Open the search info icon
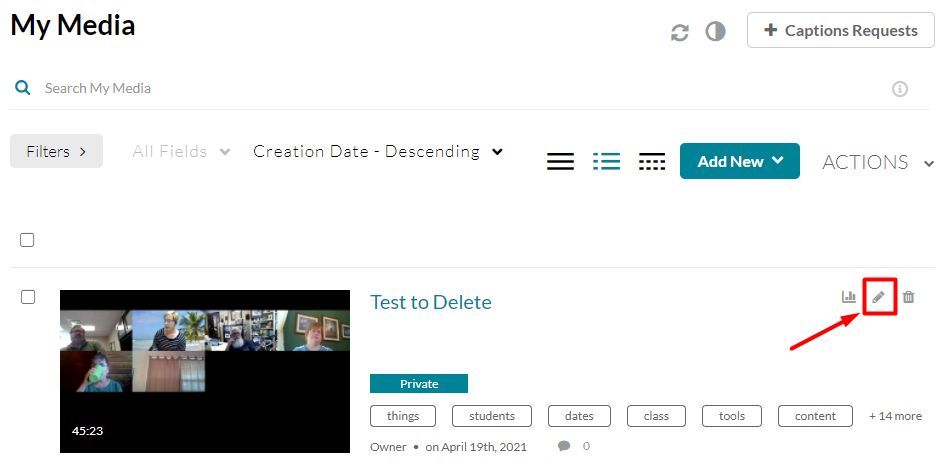Screen dimensions: 946x468 (900, 89)
